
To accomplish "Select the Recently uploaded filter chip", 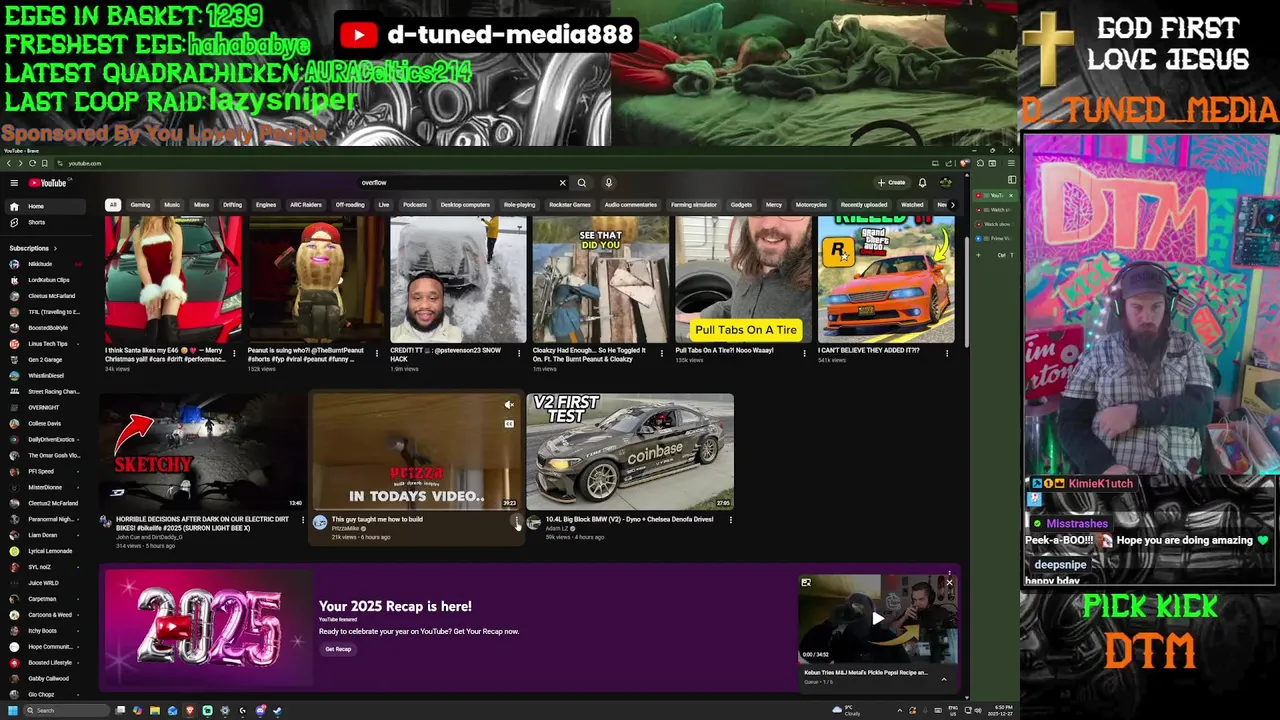I will 864,205.
